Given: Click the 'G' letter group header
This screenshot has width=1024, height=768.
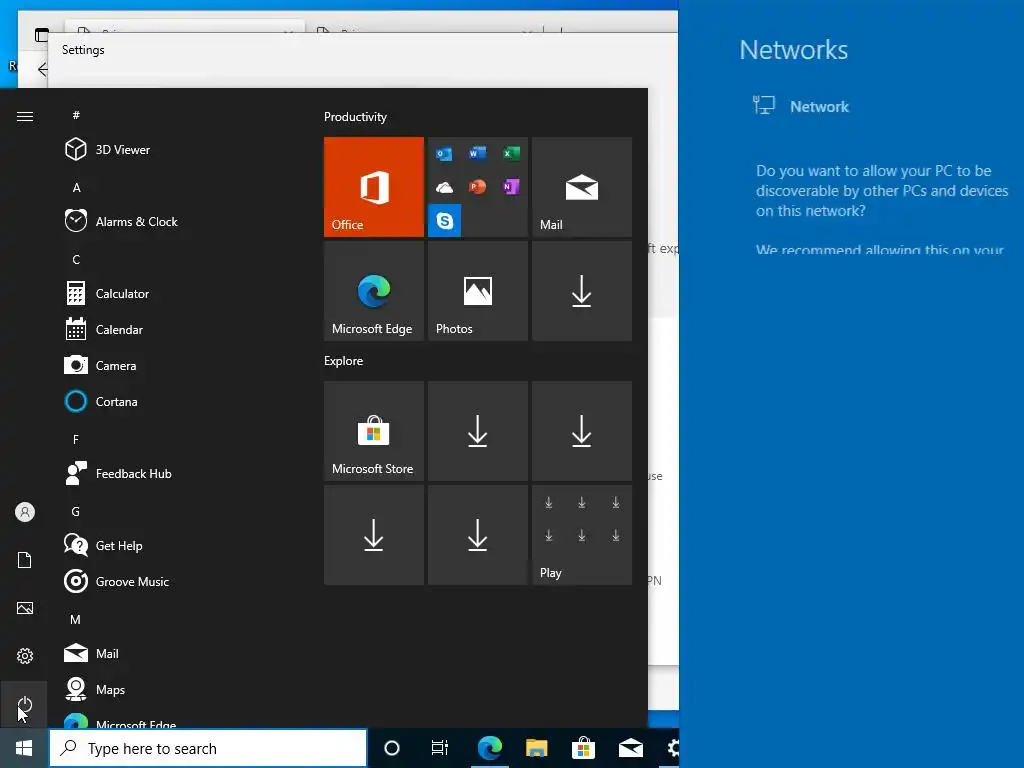Looking at the screenshot, I should [x=76, y=512].
